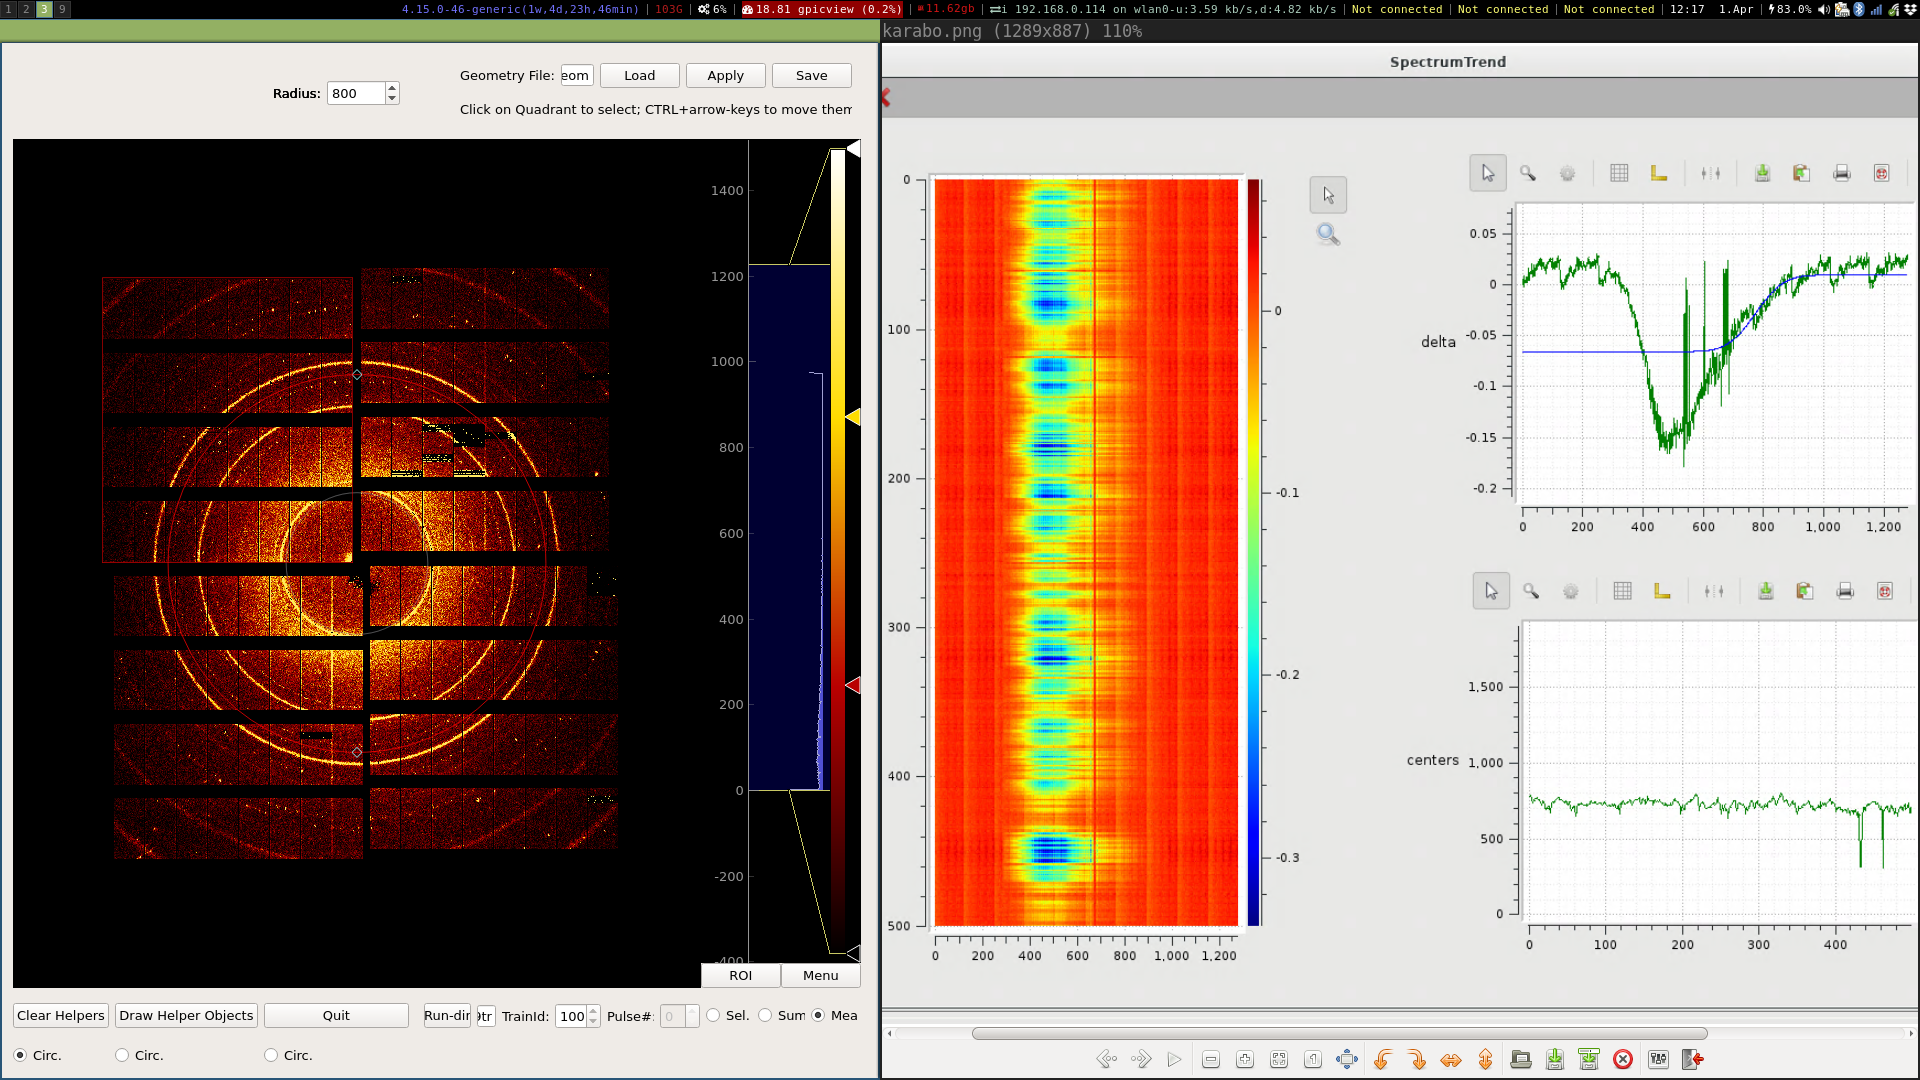Image resolution: width=1920 pixels, height=1080 pixels.
Task: Go to next image in gpicview
Action: tap(1141, 1059)
